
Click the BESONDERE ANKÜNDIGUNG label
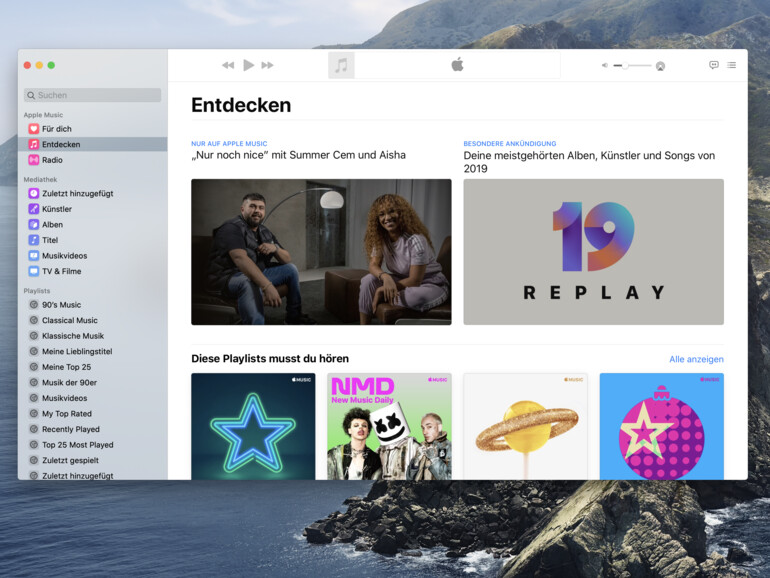click(510, 144)
